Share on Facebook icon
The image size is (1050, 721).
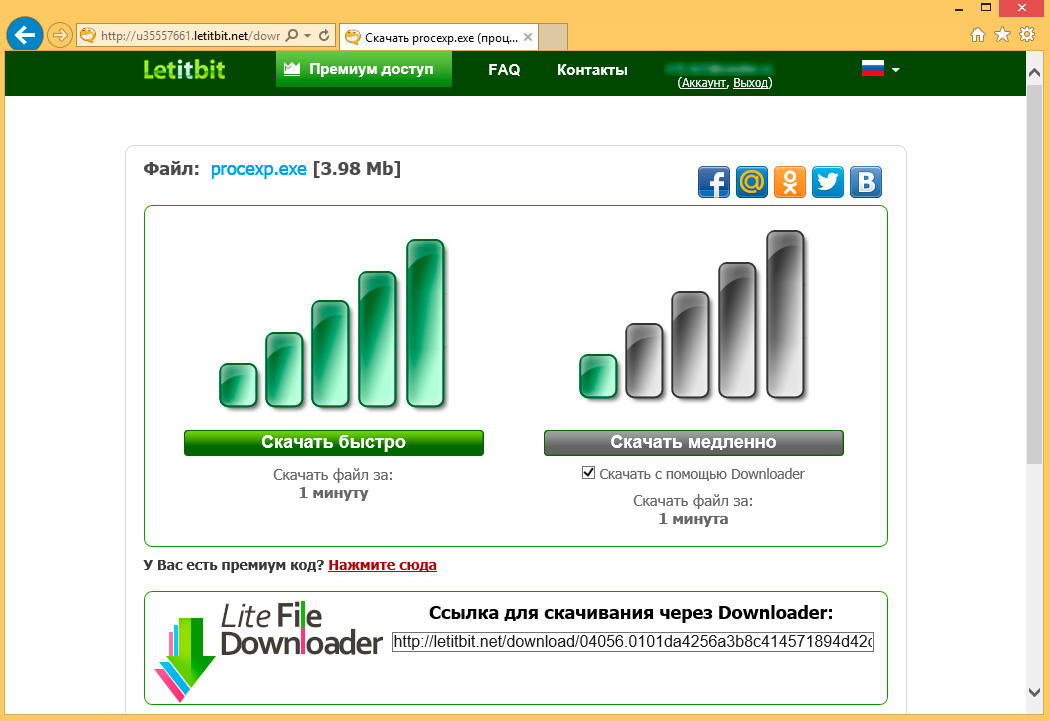[714, 182]
